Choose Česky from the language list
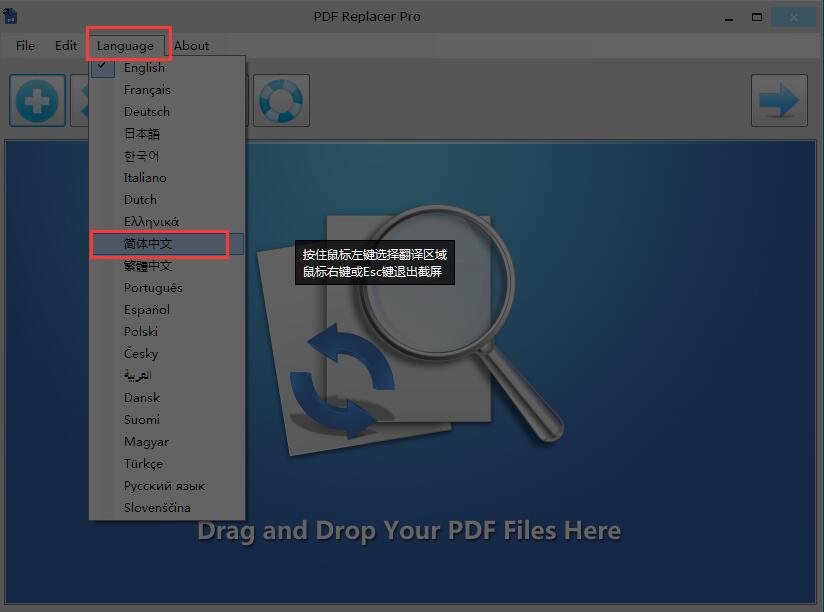This screenshot has width=824, height=612. click(167, 354)
